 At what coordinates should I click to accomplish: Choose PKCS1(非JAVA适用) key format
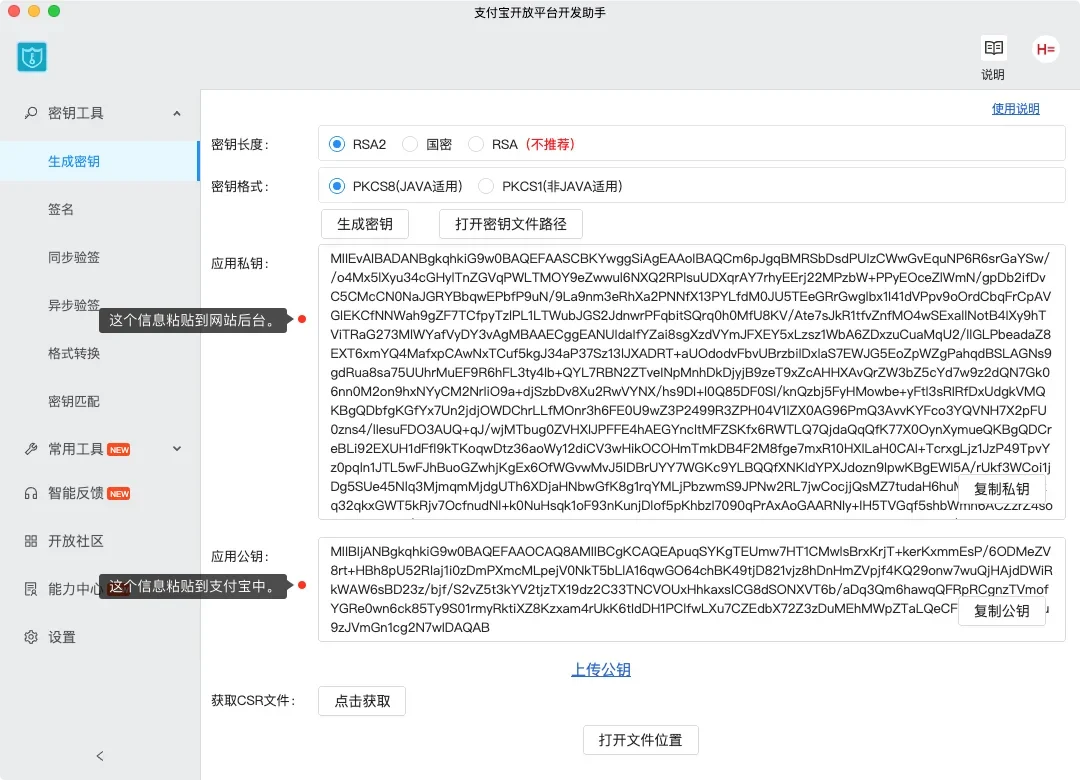click(x=486, y=186)
